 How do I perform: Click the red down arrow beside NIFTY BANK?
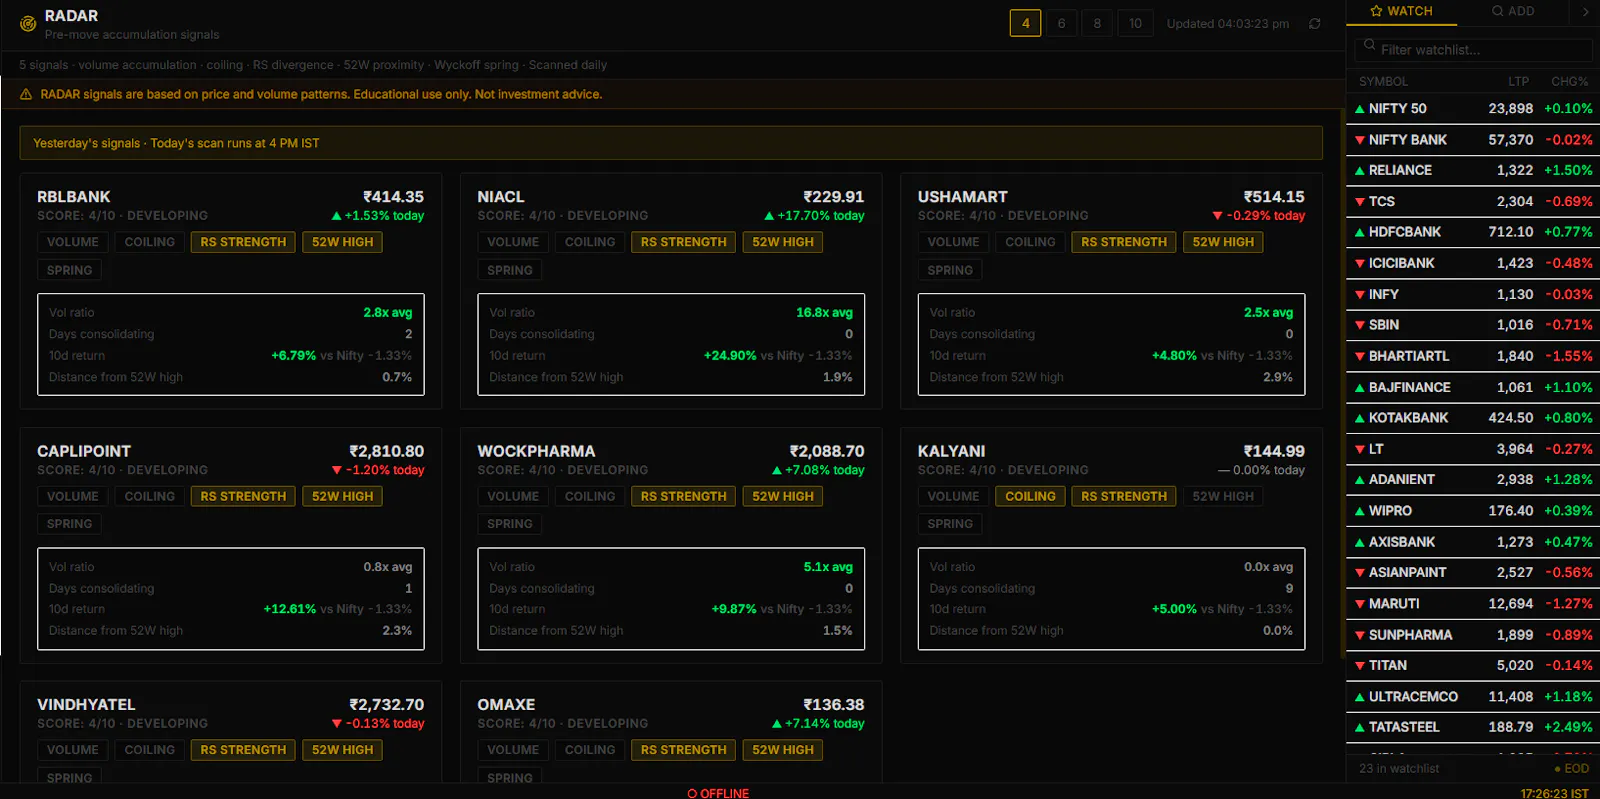pyautogui.click(x=1360, y=140)
